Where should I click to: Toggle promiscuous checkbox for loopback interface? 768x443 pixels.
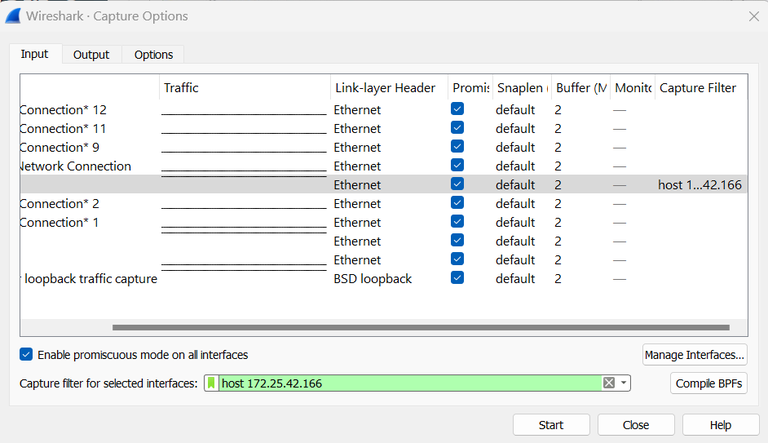457,279
